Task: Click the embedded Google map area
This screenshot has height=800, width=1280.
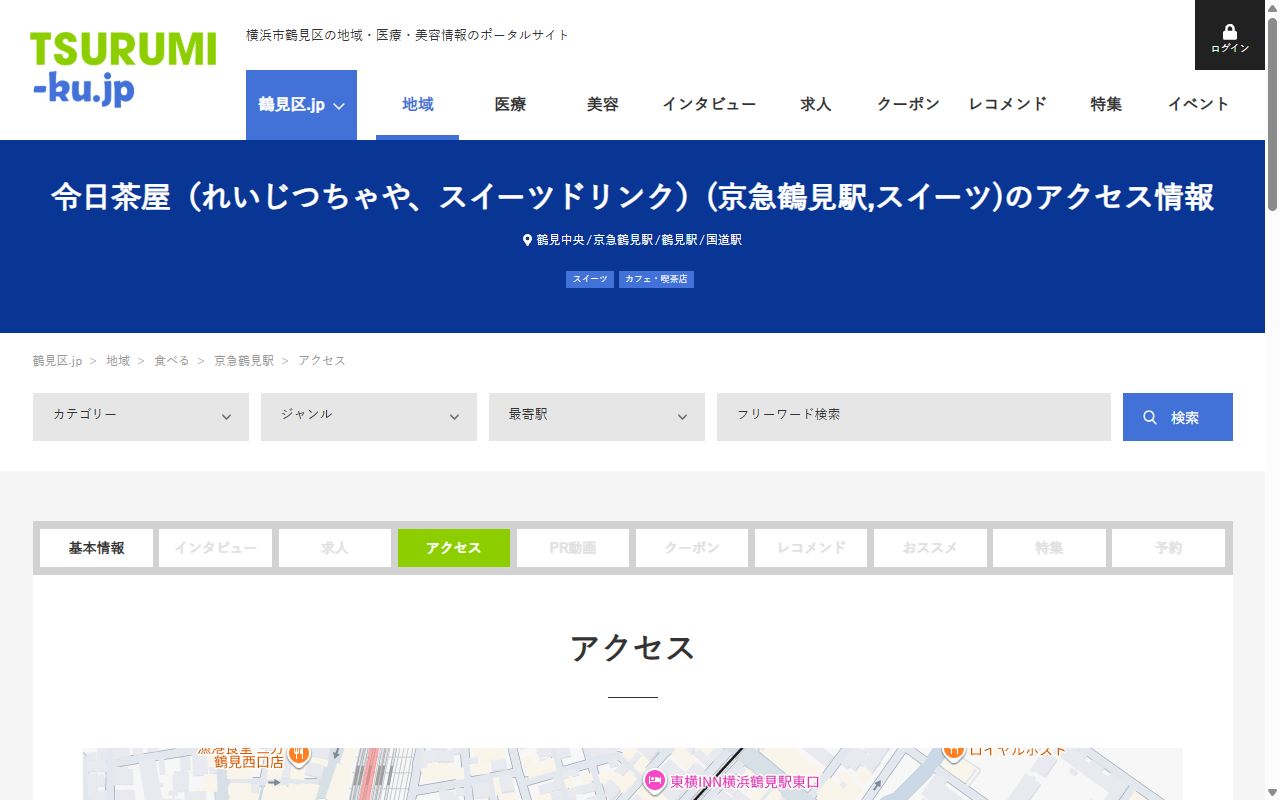Action: click(x=633, y=774)
